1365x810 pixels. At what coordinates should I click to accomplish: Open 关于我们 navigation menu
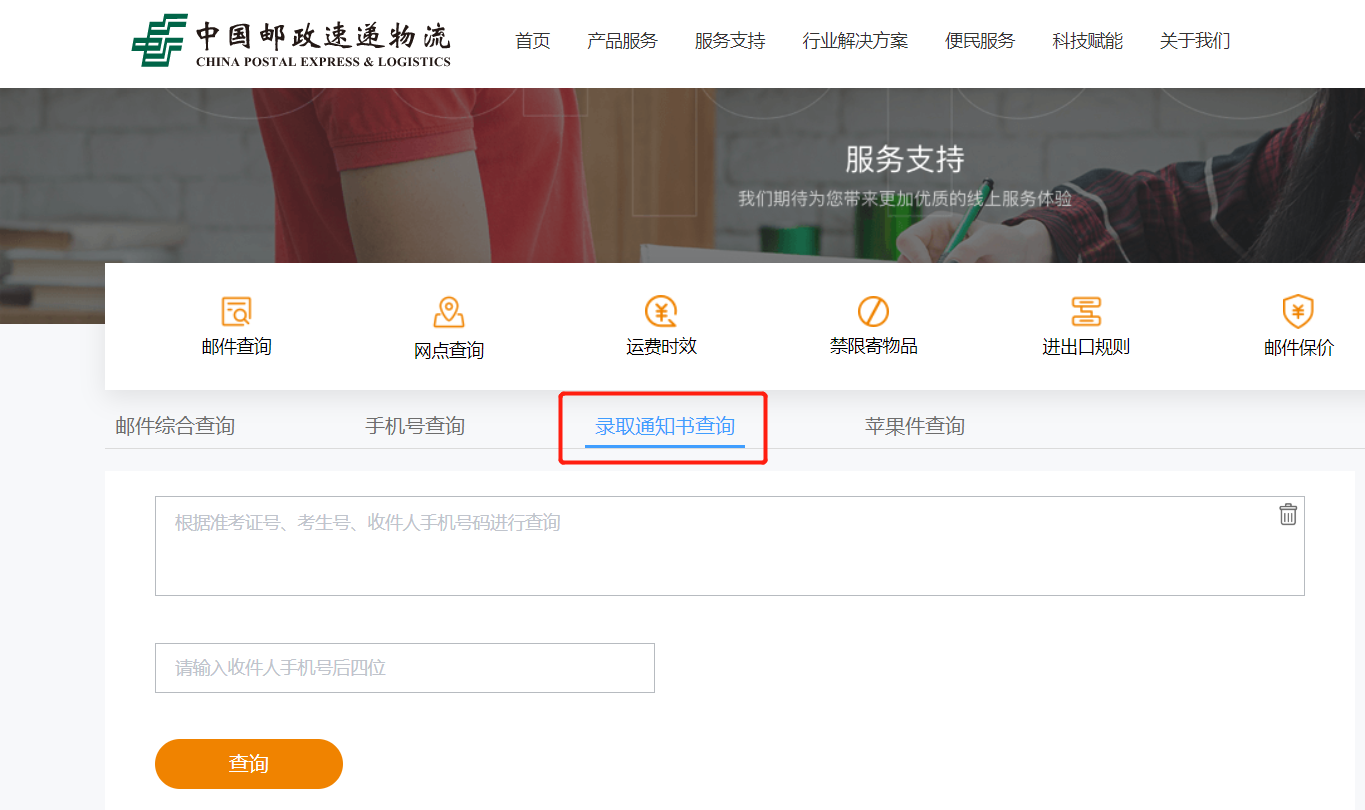[1195, 41]
